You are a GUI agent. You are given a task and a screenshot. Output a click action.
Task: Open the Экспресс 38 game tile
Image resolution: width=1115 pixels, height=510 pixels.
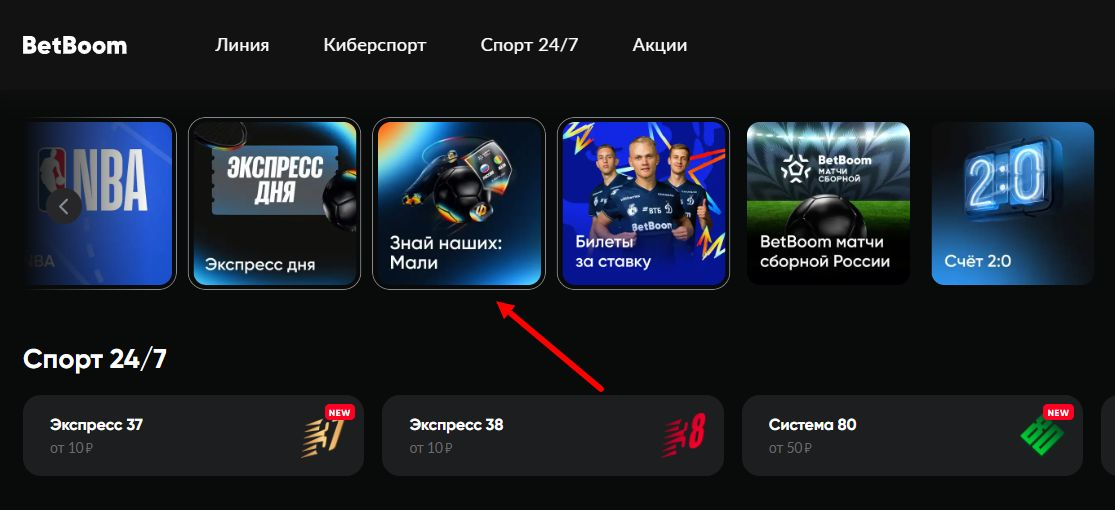click(x=553, y=435)
